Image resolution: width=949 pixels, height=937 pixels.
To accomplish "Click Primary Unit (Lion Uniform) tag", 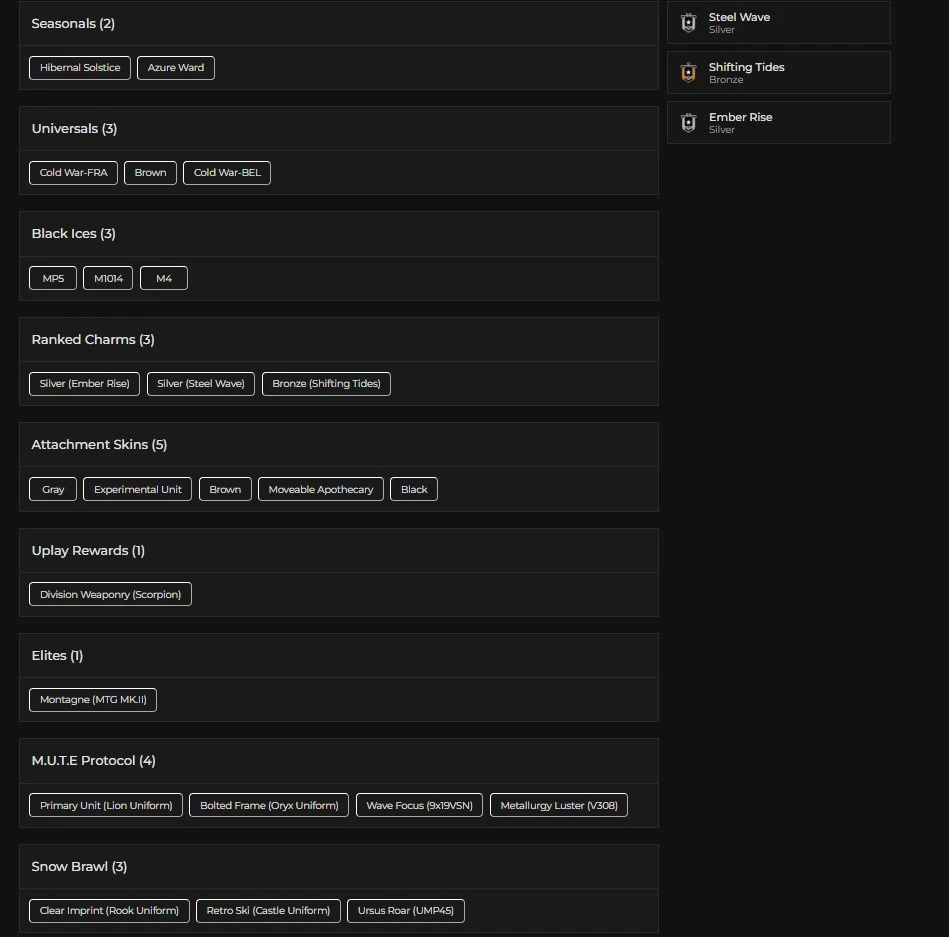I will (106, 806).
